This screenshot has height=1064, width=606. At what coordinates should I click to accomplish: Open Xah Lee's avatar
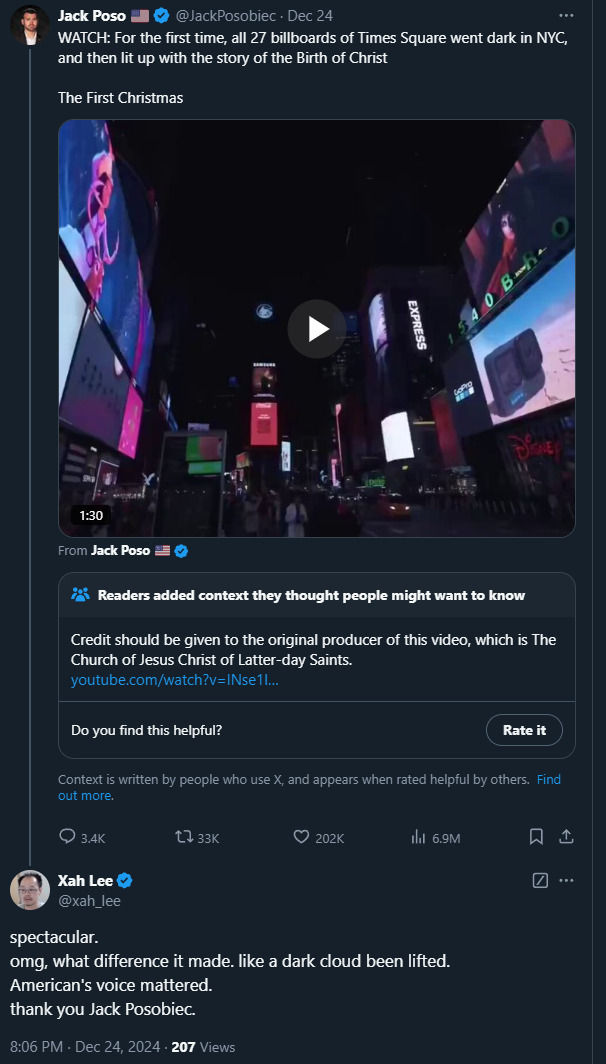29,890
